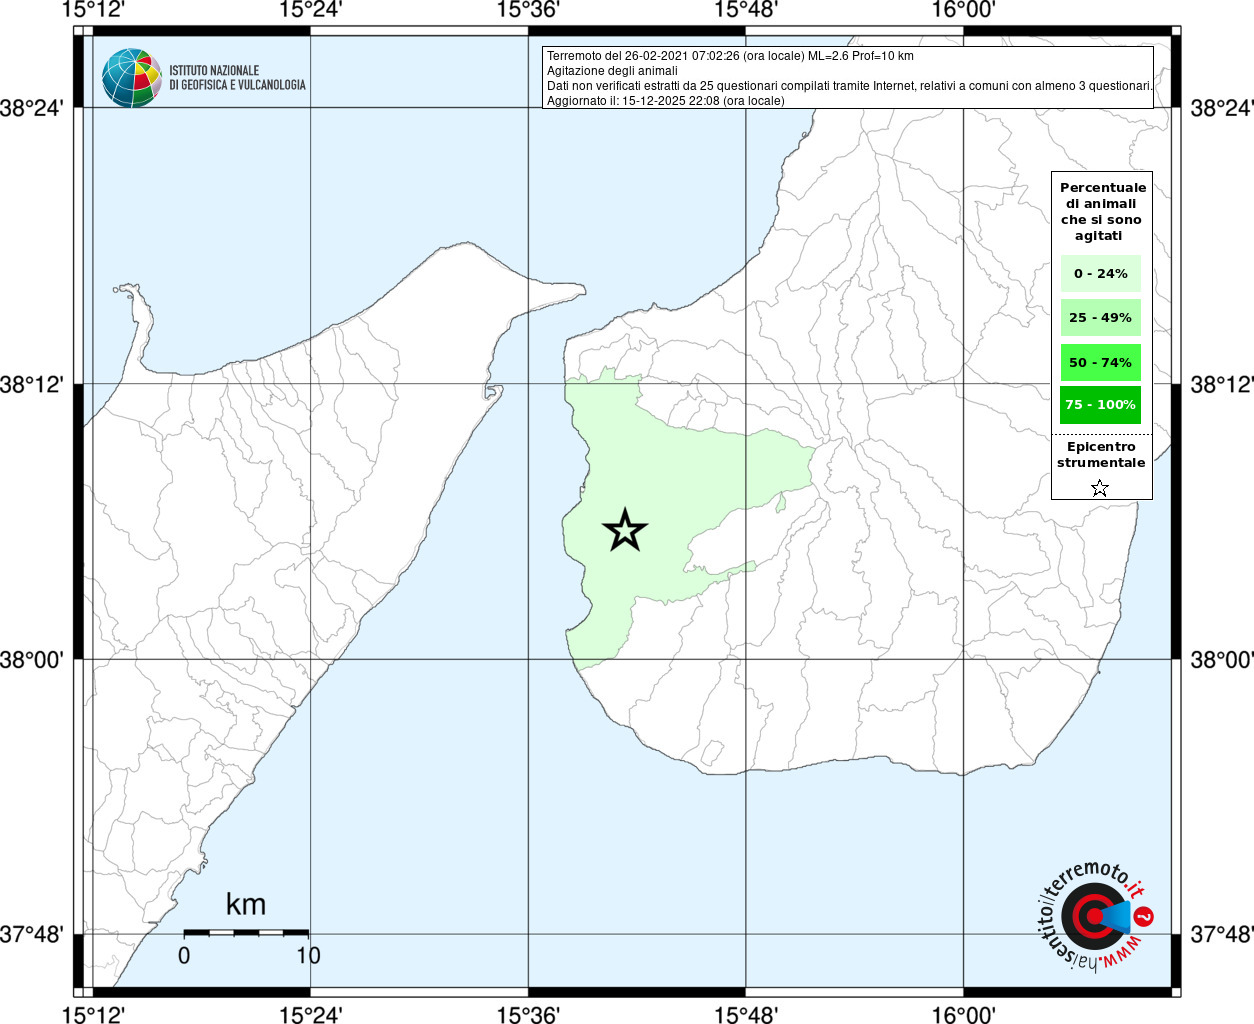Click the haisentitoilterremoto.it target logo
Viewport: 1254px width, 1024px height.
[1094, 915]
